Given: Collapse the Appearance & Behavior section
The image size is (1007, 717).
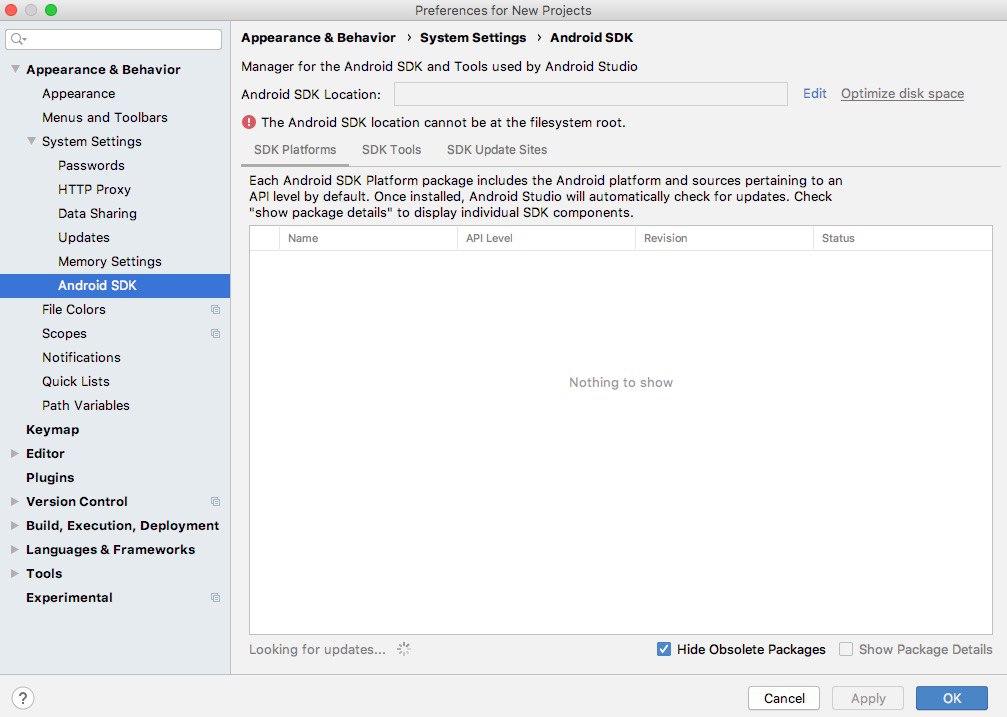Looking at the screenshot, I should 15,69.
